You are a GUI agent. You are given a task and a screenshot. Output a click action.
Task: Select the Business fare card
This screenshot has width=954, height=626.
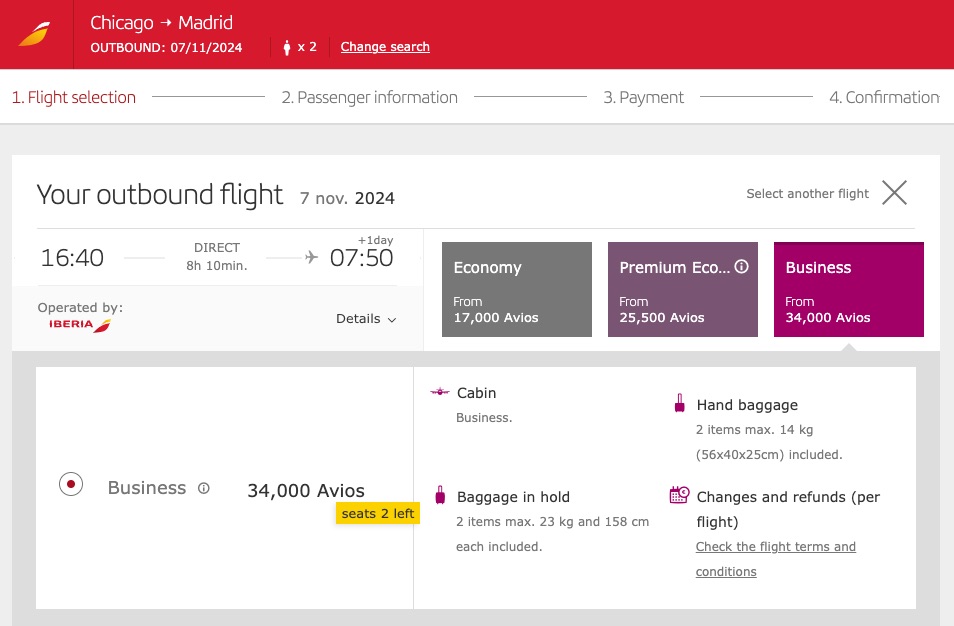click(848, 289)
